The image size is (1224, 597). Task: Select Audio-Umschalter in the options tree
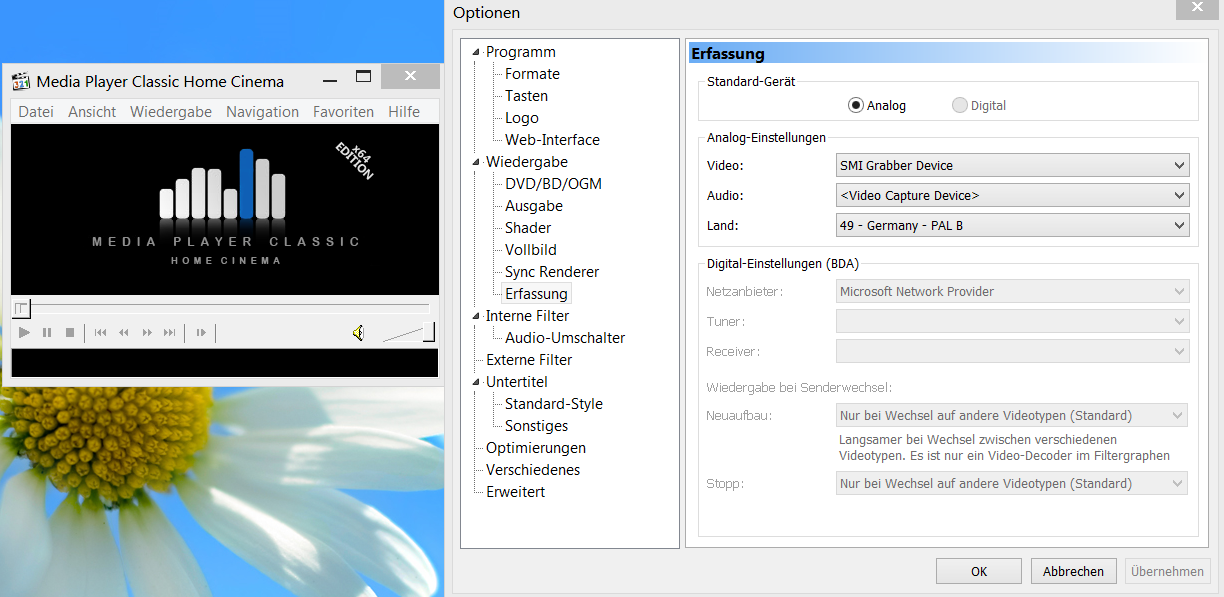point(565,338)
